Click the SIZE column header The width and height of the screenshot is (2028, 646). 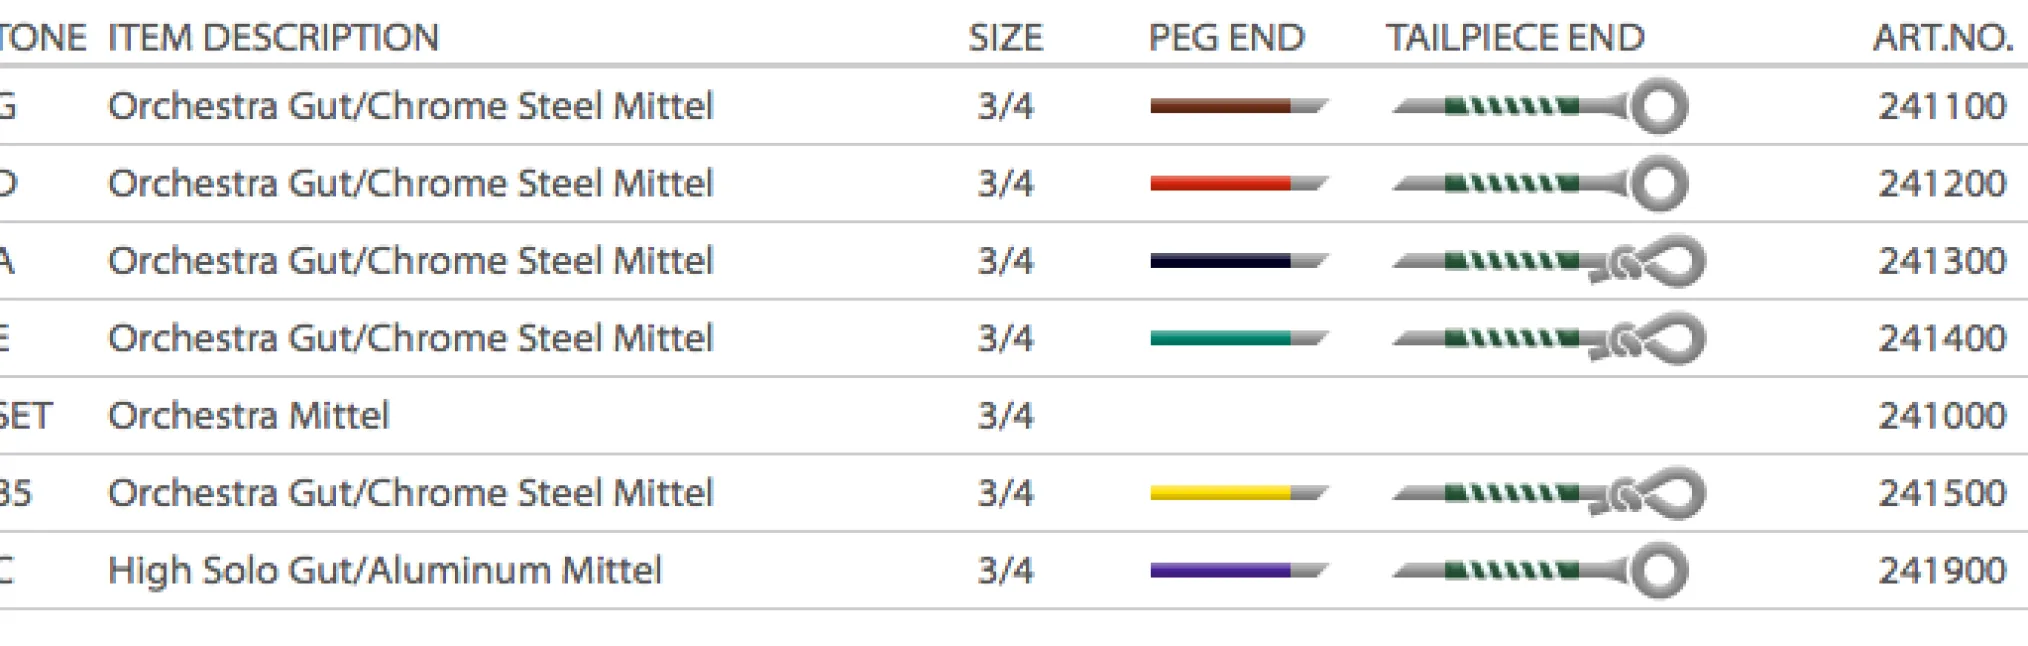coord(1005,38)
